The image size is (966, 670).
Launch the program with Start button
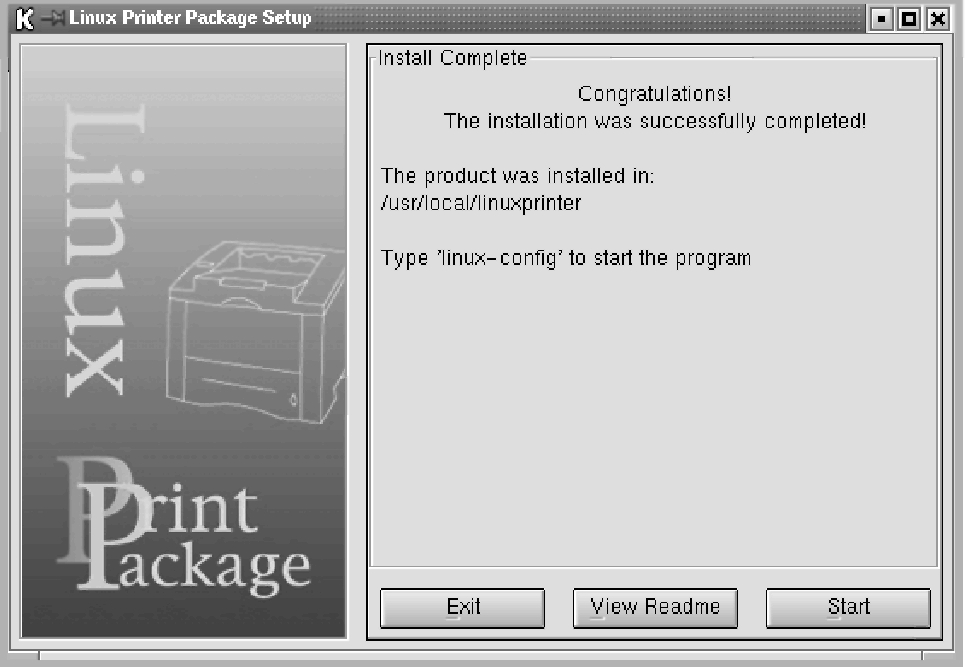(848, 608)
